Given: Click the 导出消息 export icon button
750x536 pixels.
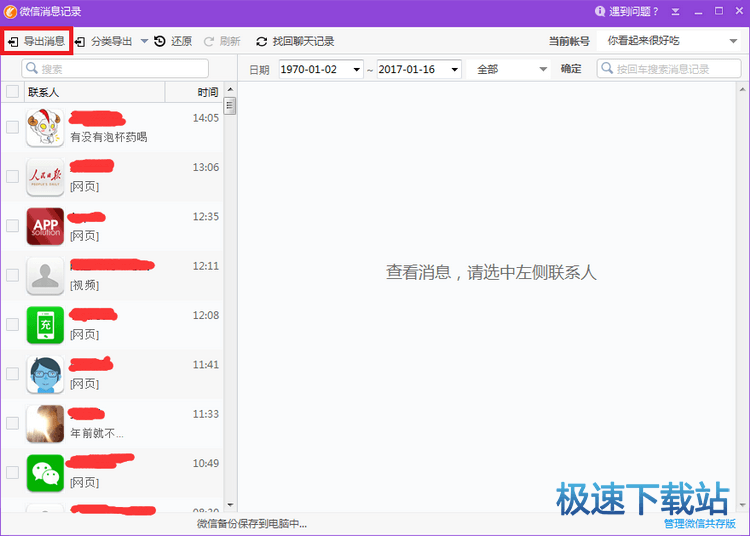Looking at the screenshot, I should (x=13, y=41).
